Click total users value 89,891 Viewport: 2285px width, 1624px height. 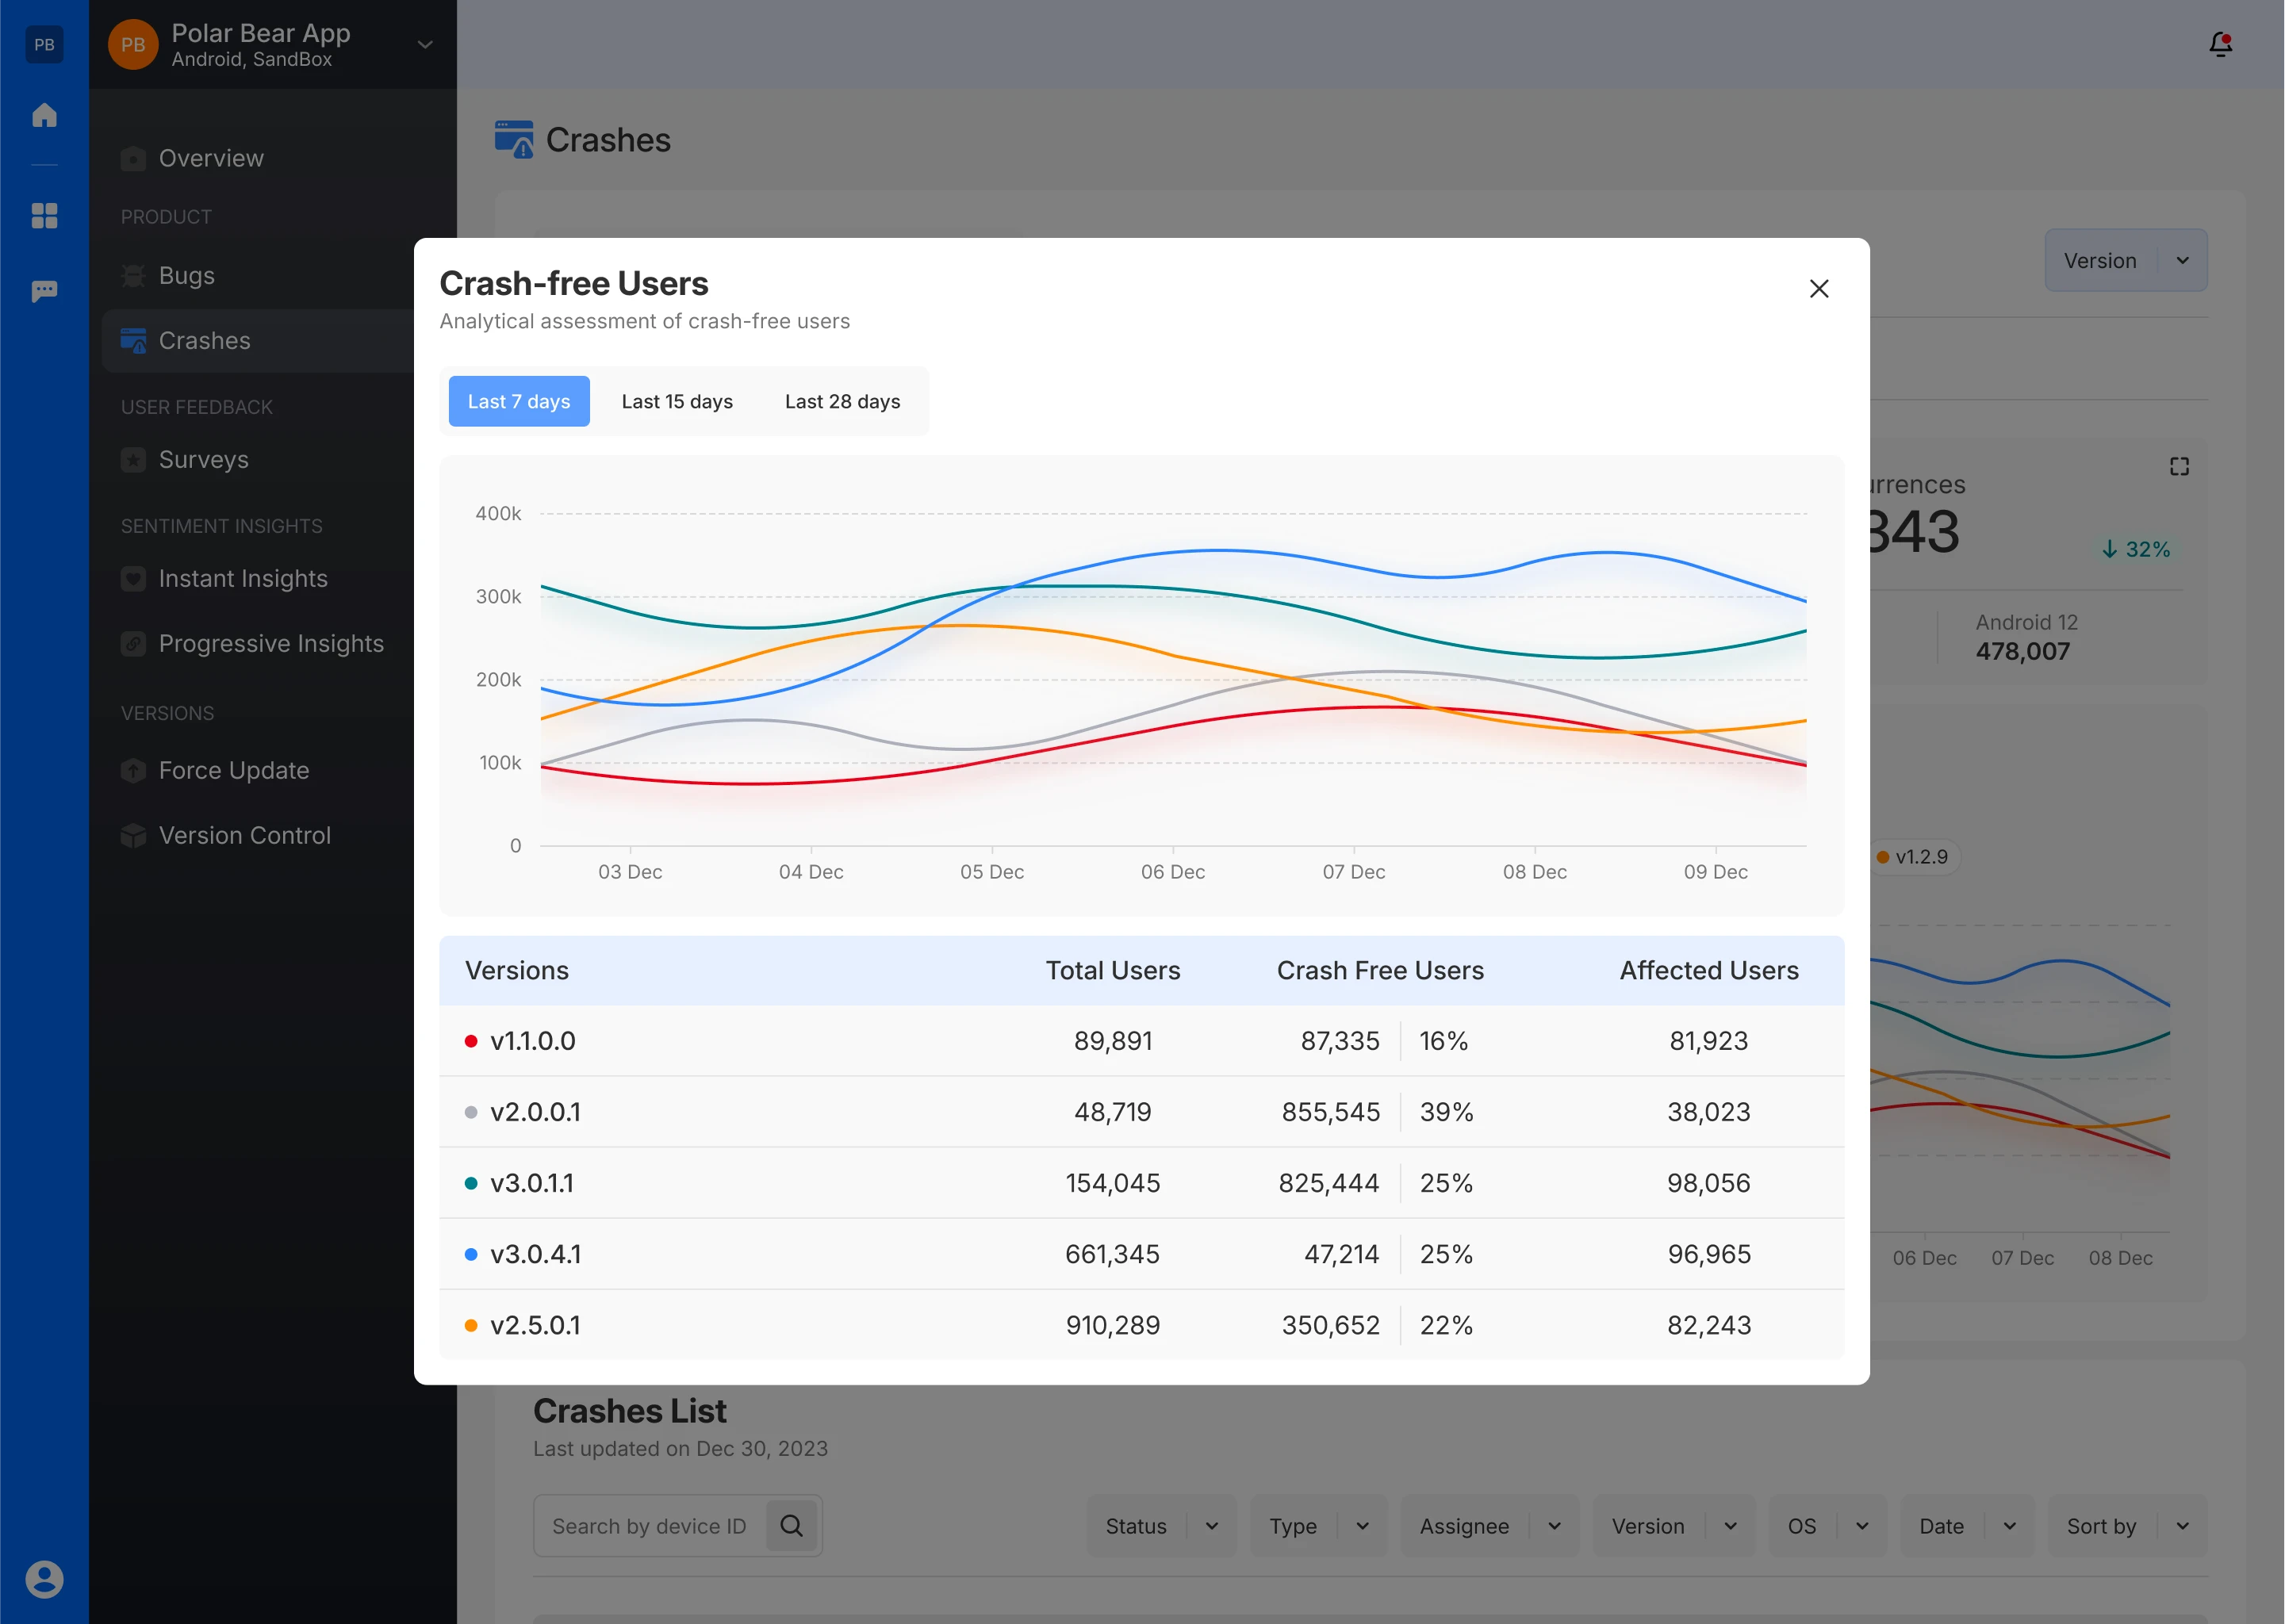click(x=1113, y=1041)
